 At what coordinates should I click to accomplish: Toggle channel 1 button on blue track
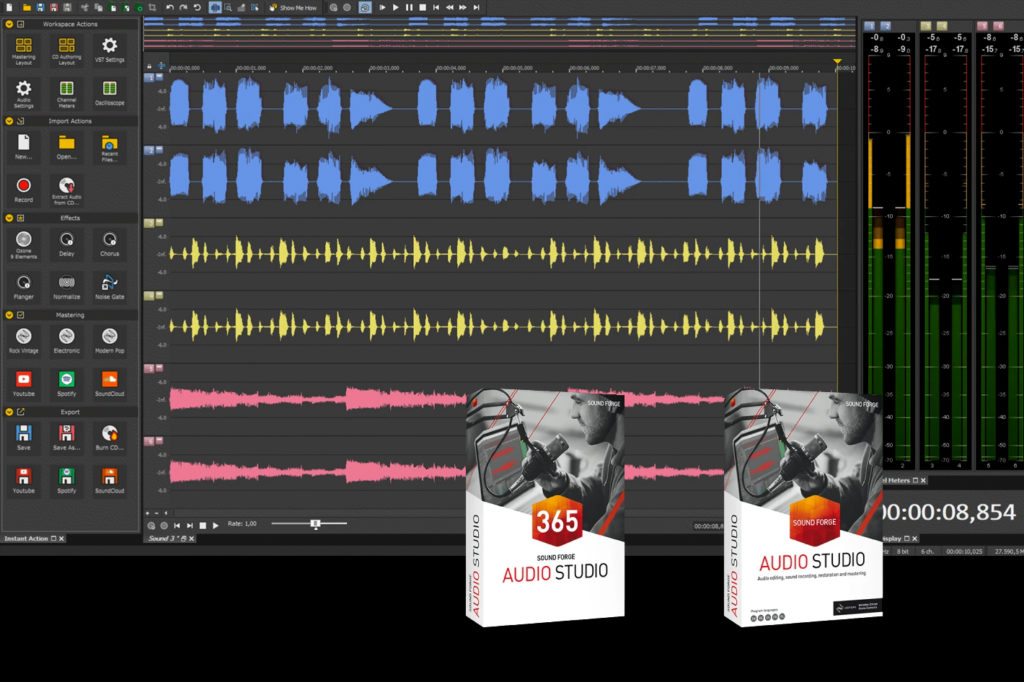click(x=149, y=78)
